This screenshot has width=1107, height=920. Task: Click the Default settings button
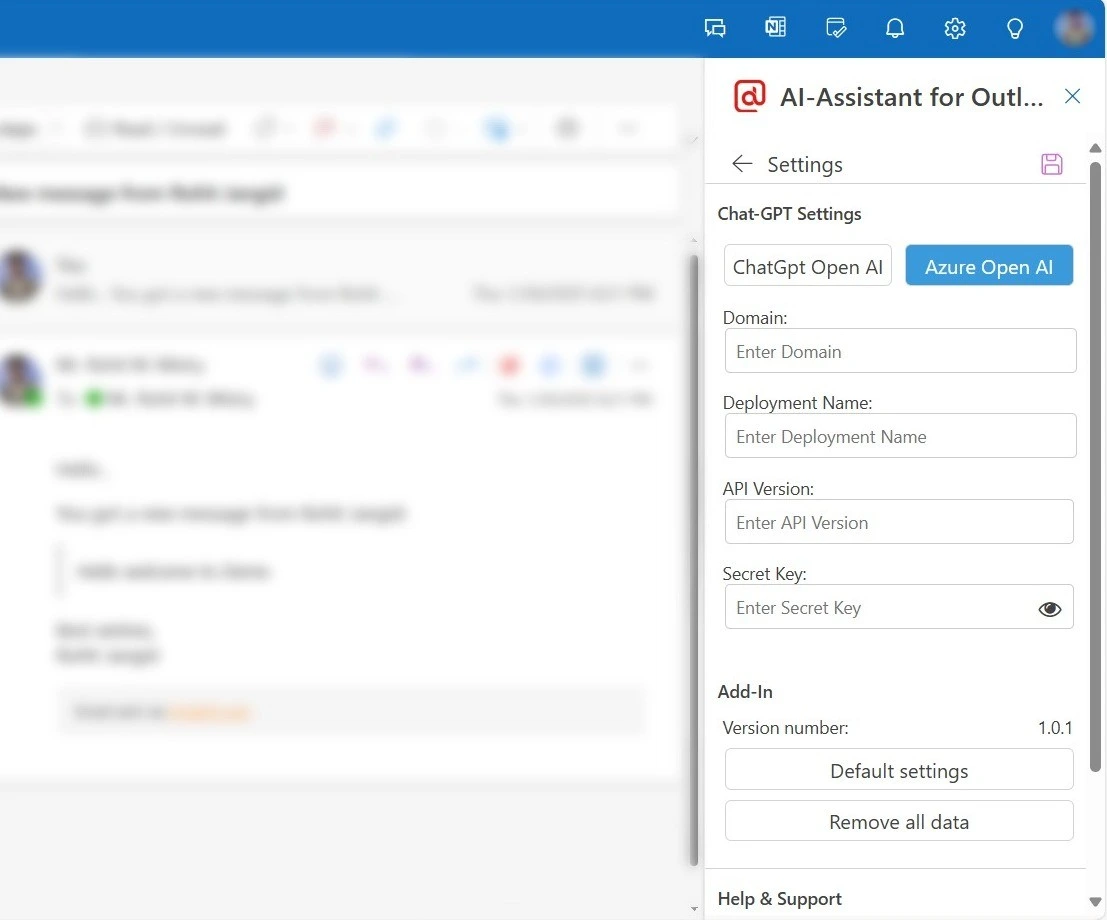click(x=899, y=770)
